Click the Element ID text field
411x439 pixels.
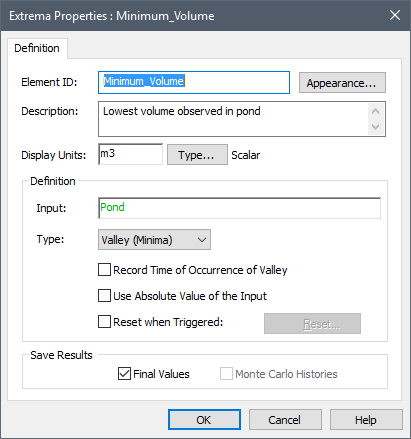[x=194, y=82]
